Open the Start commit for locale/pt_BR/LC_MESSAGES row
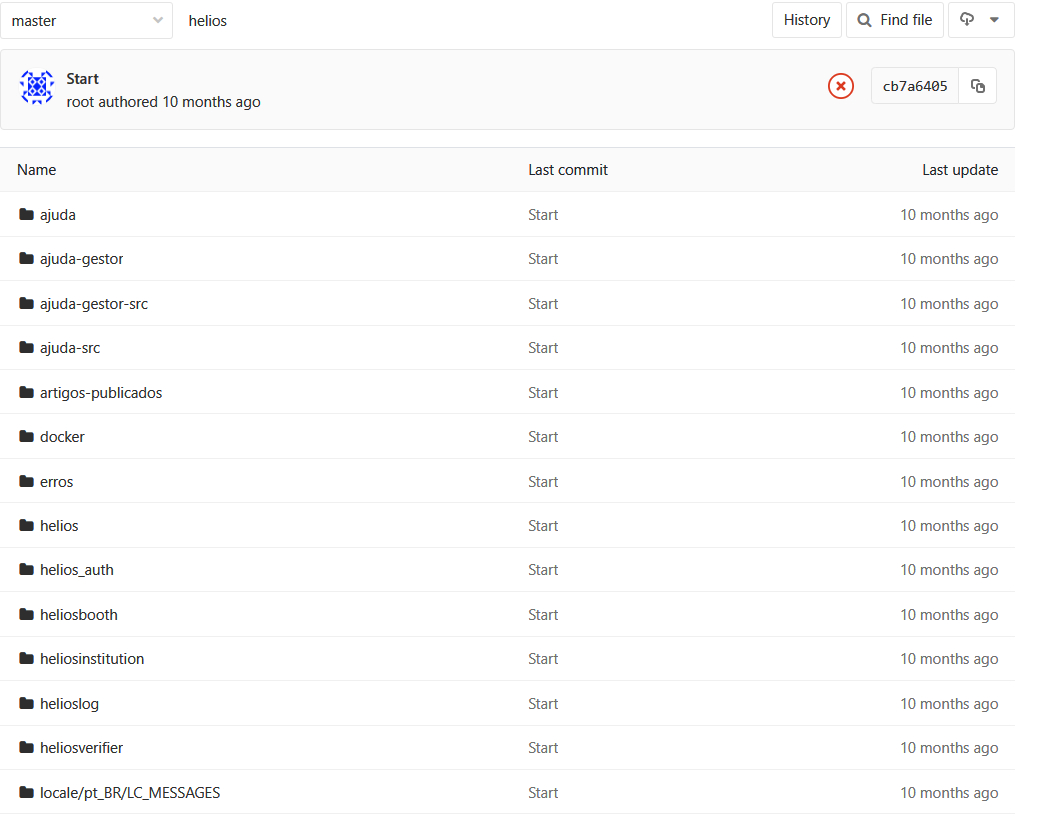The width and height of the screenshot is (1053, 829). tap(543, 793)
